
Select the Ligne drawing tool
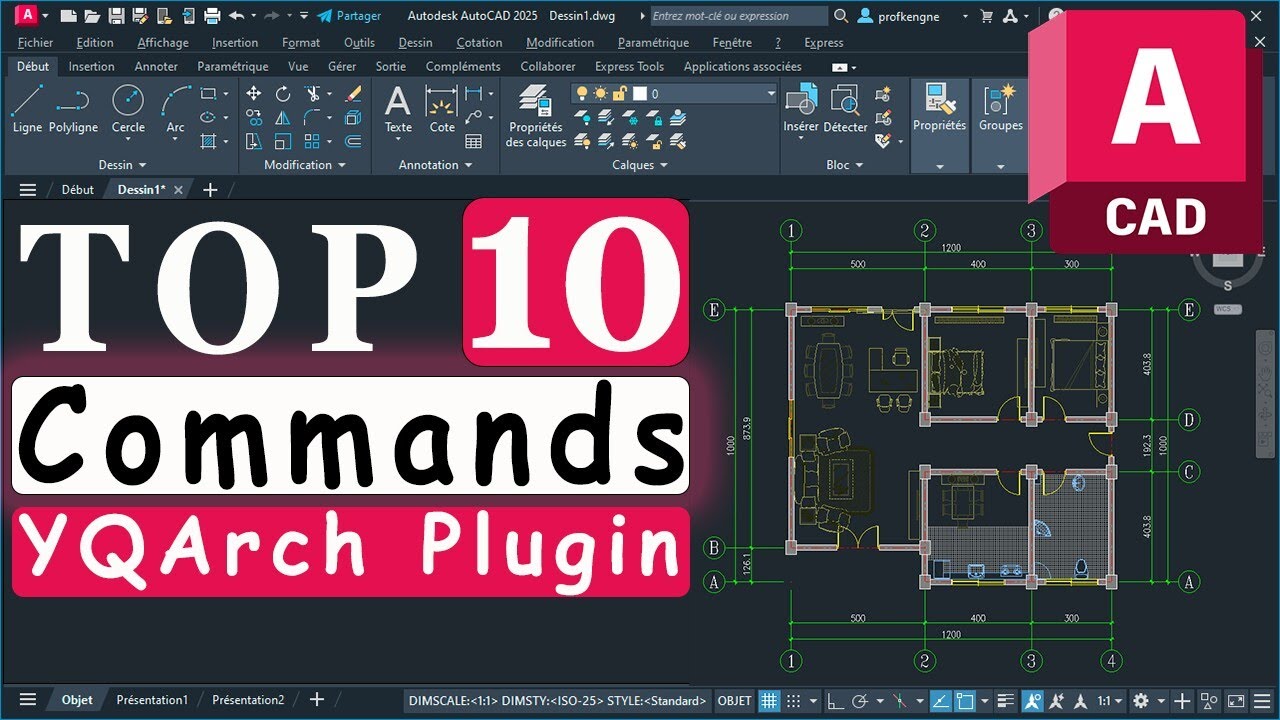[x=27, y=109]
